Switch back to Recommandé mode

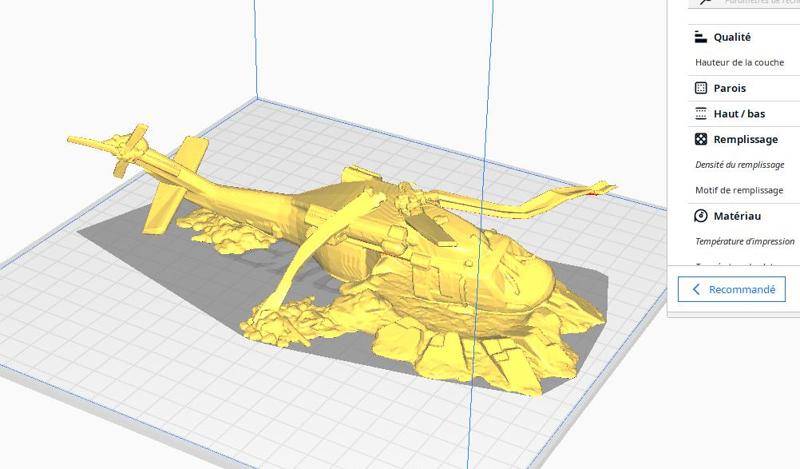coord(732,289)
